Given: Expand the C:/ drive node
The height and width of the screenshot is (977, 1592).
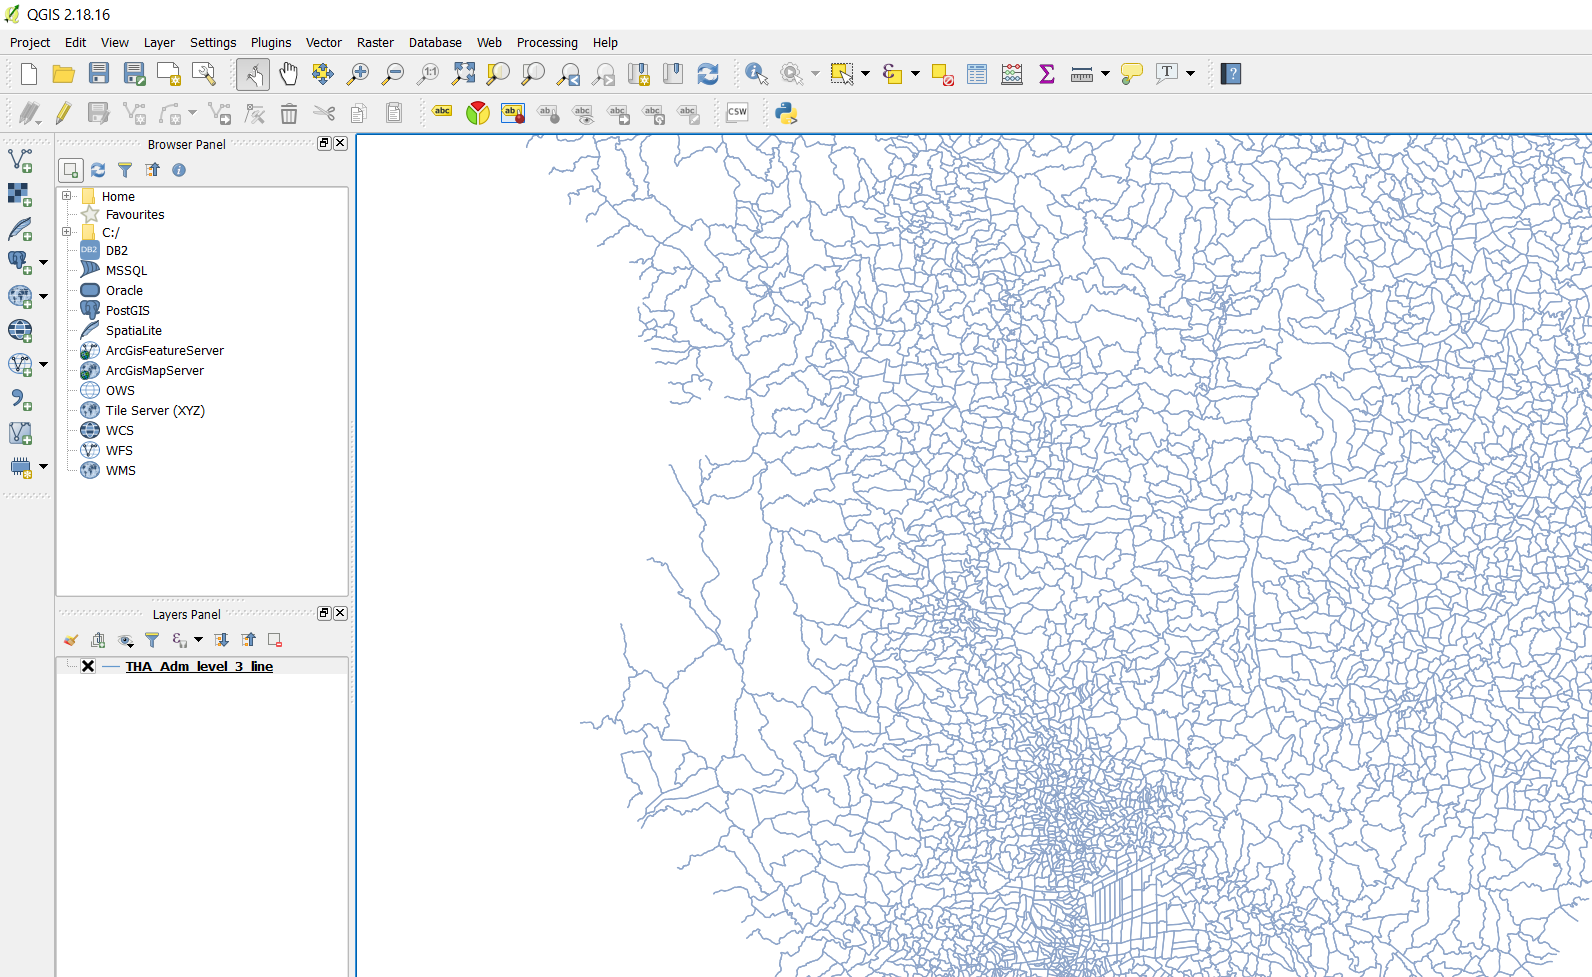Looking at the screenshot, I should [67, 232].
